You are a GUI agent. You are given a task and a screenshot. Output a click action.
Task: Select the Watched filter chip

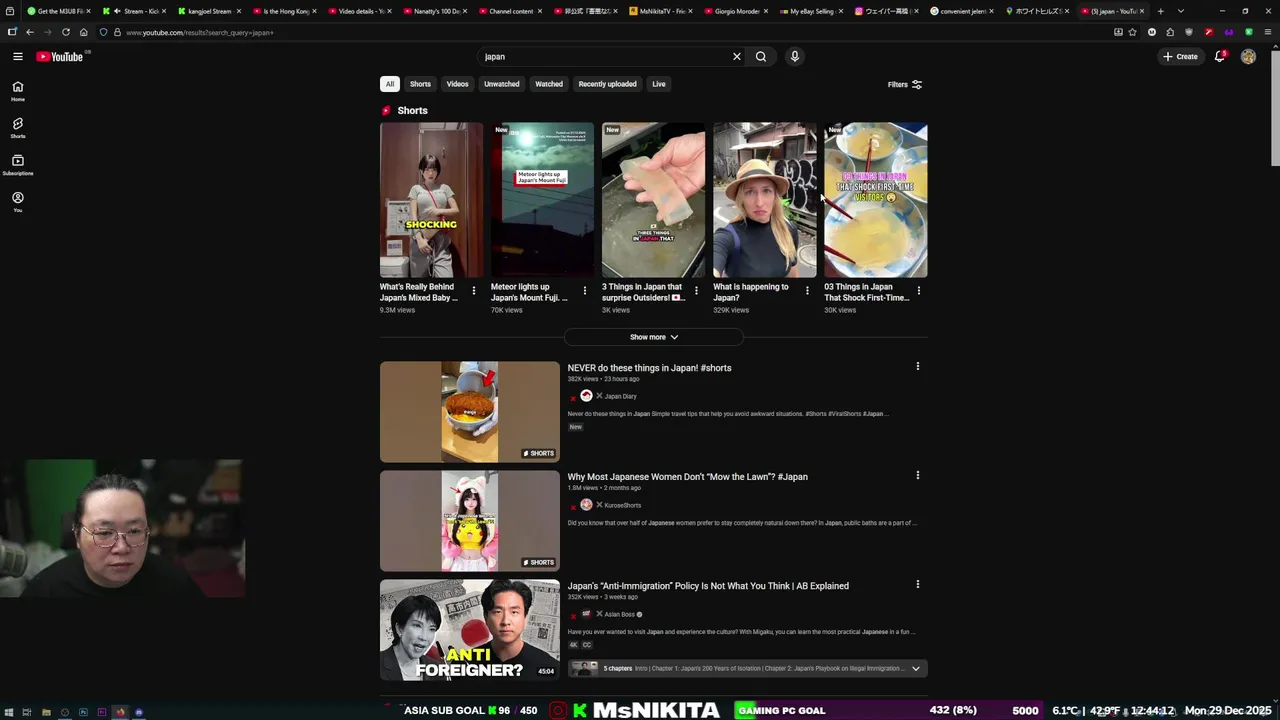(x=549, y=84)
